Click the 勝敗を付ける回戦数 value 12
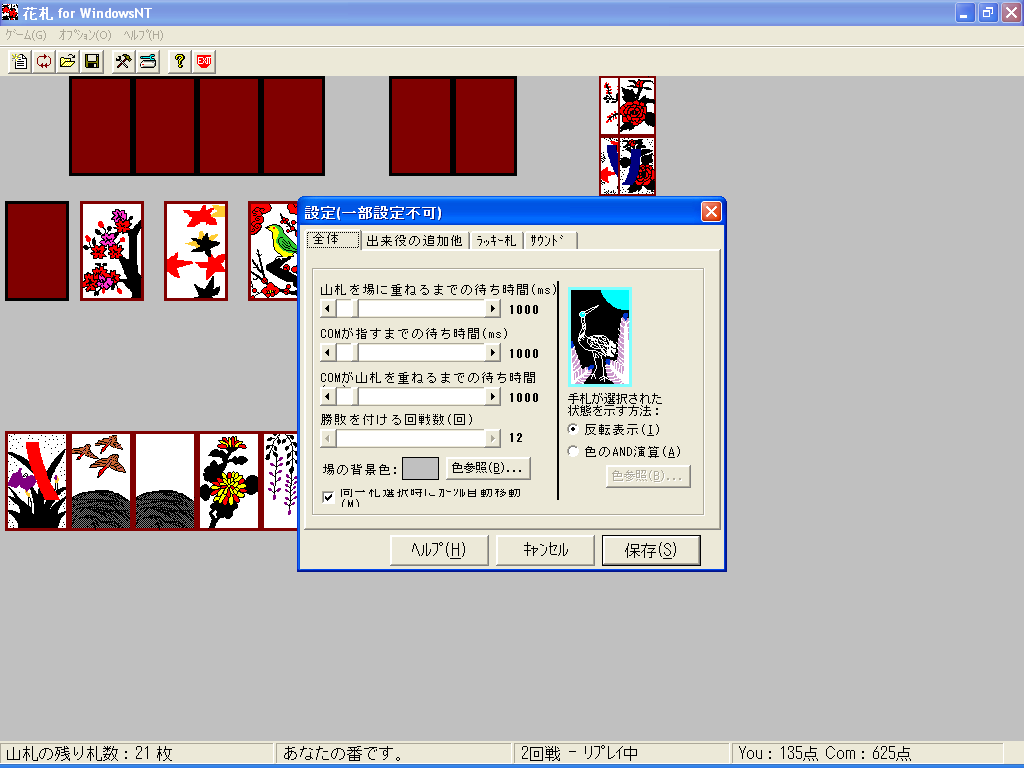The width and height of the screenshot is (1024, 768). pyautogui.click(x=516, y=438)
